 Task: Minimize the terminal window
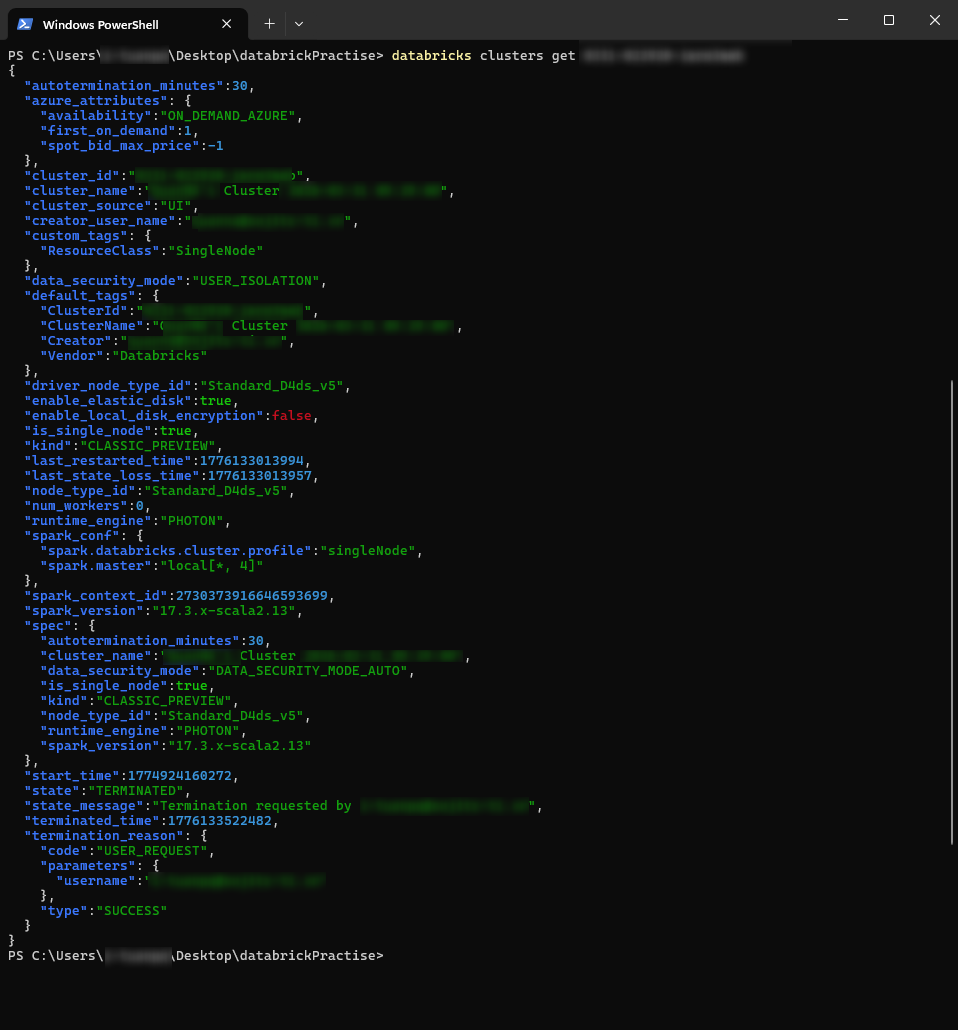pos(841,20)
